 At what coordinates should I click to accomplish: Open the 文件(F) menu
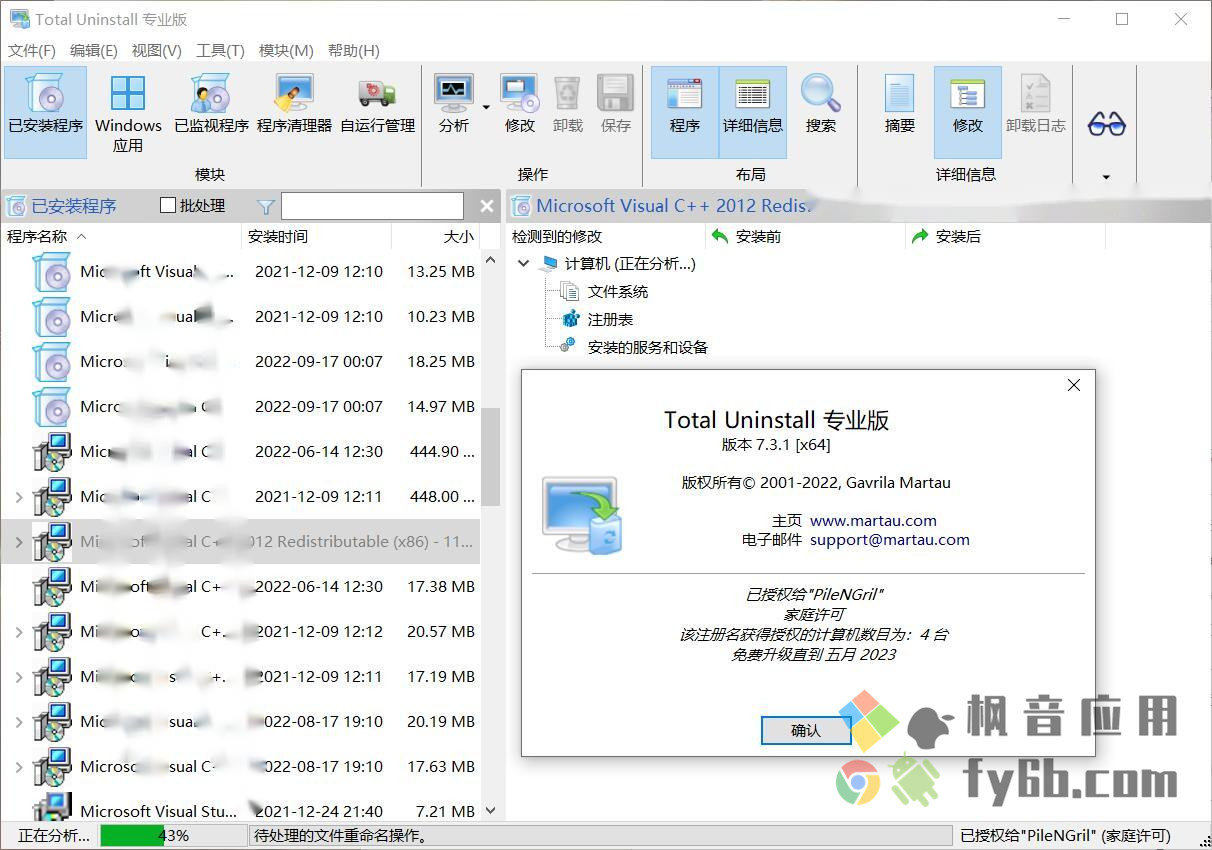[32, 50]
